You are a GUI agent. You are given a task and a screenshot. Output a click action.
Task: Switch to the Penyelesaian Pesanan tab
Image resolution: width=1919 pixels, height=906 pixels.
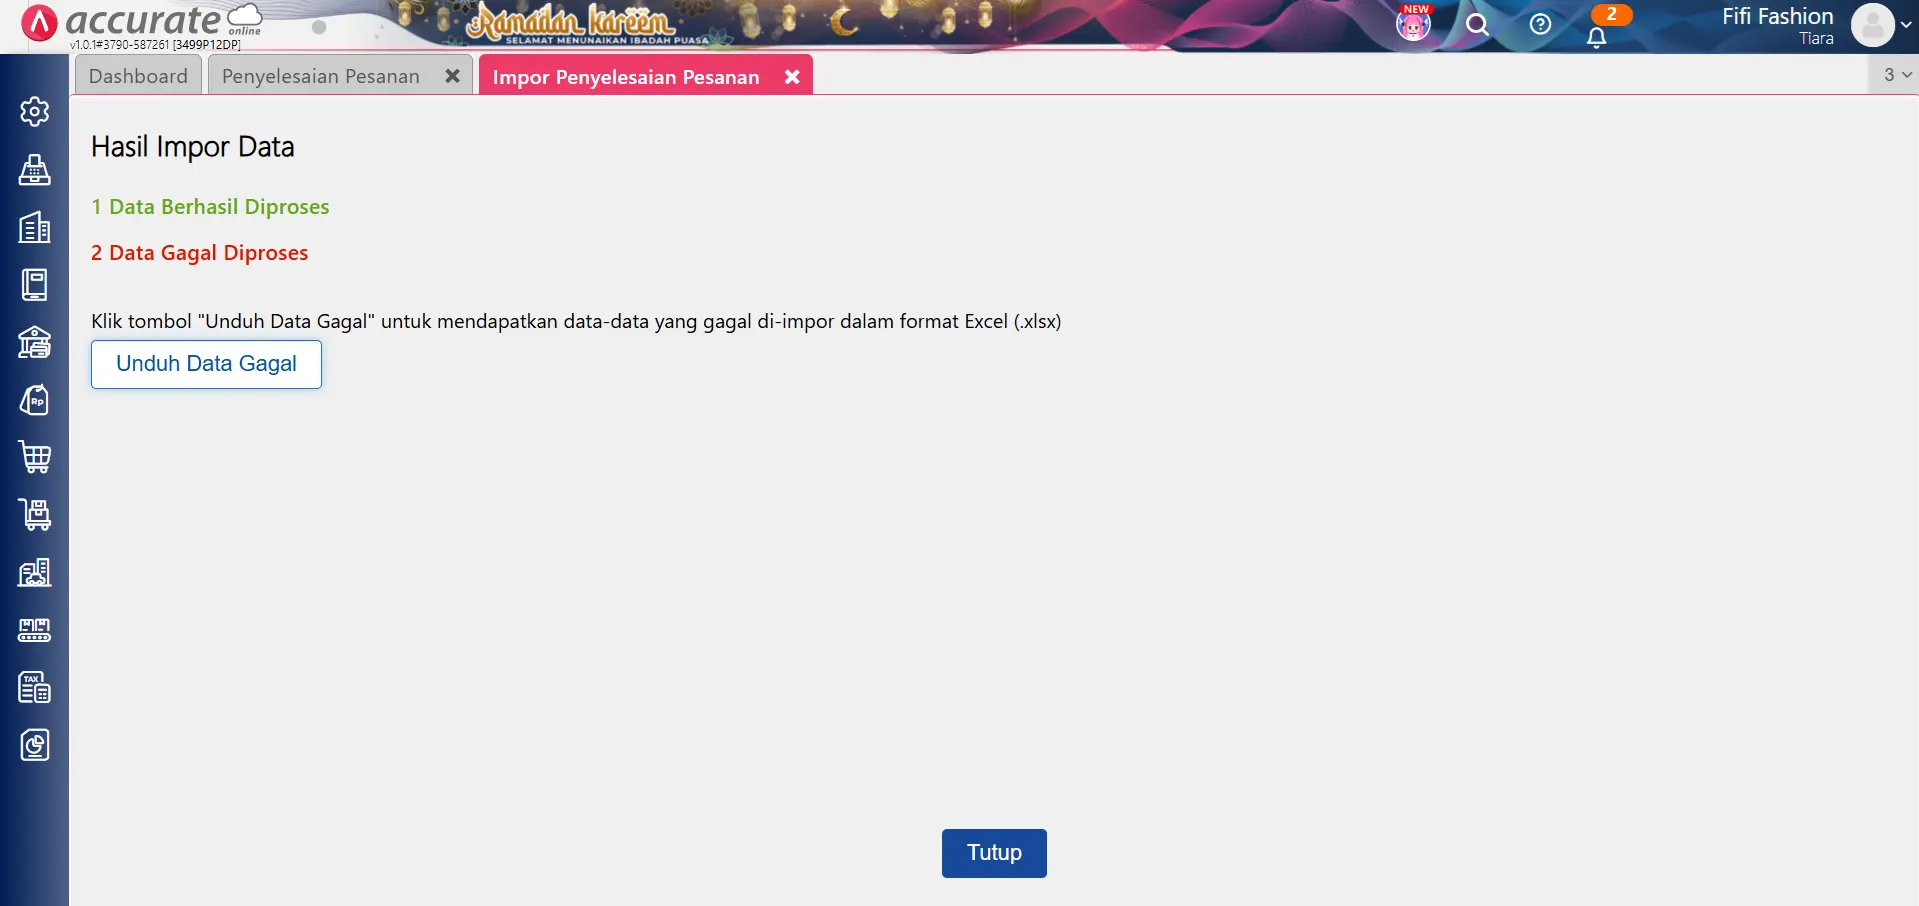coord(320,76)
